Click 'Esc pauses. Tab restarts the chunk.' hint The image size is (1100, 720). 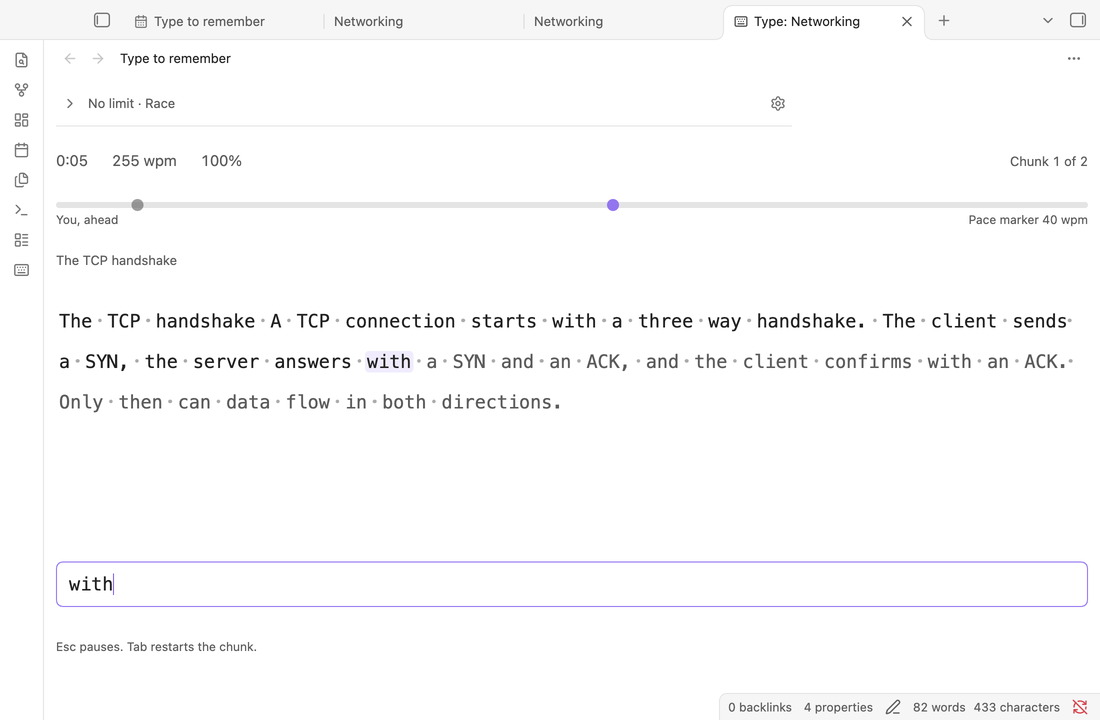156,646
